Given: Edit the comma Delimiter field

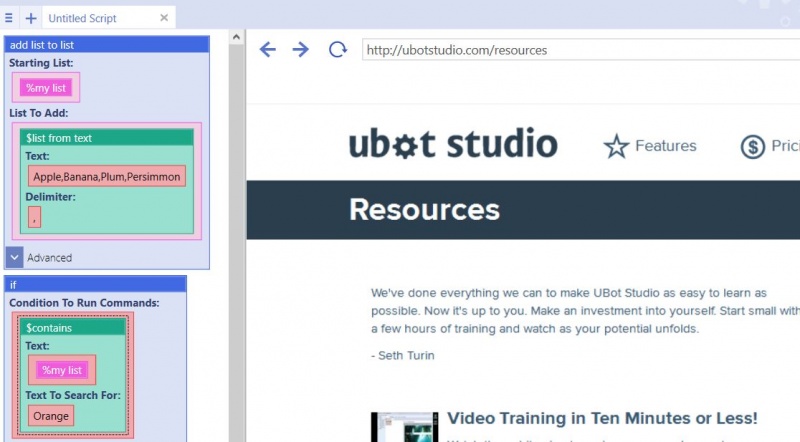Looking at the screenshot, I should tap(34, 217).
